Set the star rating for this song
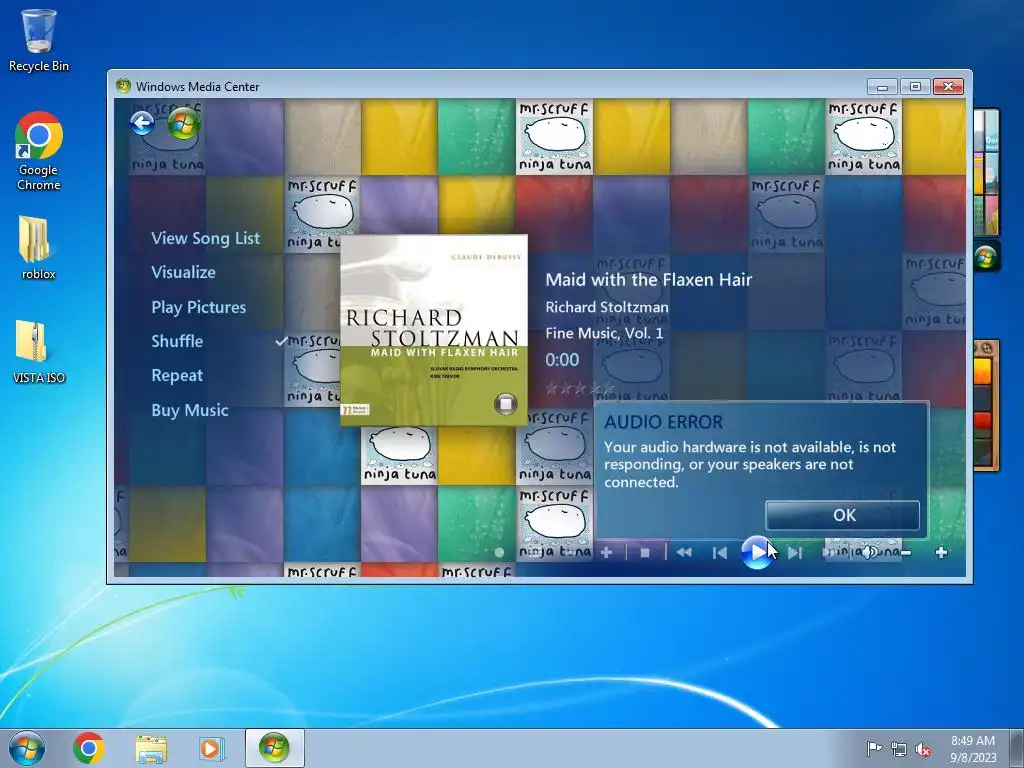This screenshot has width=1024, height=768. pos(579,389)
